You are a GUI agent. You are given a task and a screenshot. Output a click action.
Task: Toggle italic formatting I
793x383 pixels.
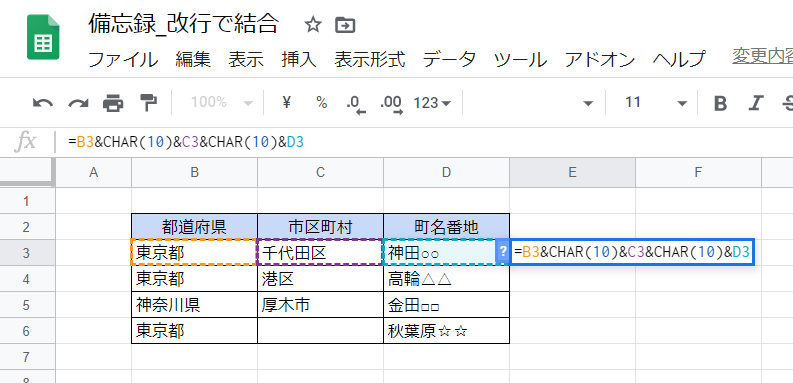[x=756, y=104]
